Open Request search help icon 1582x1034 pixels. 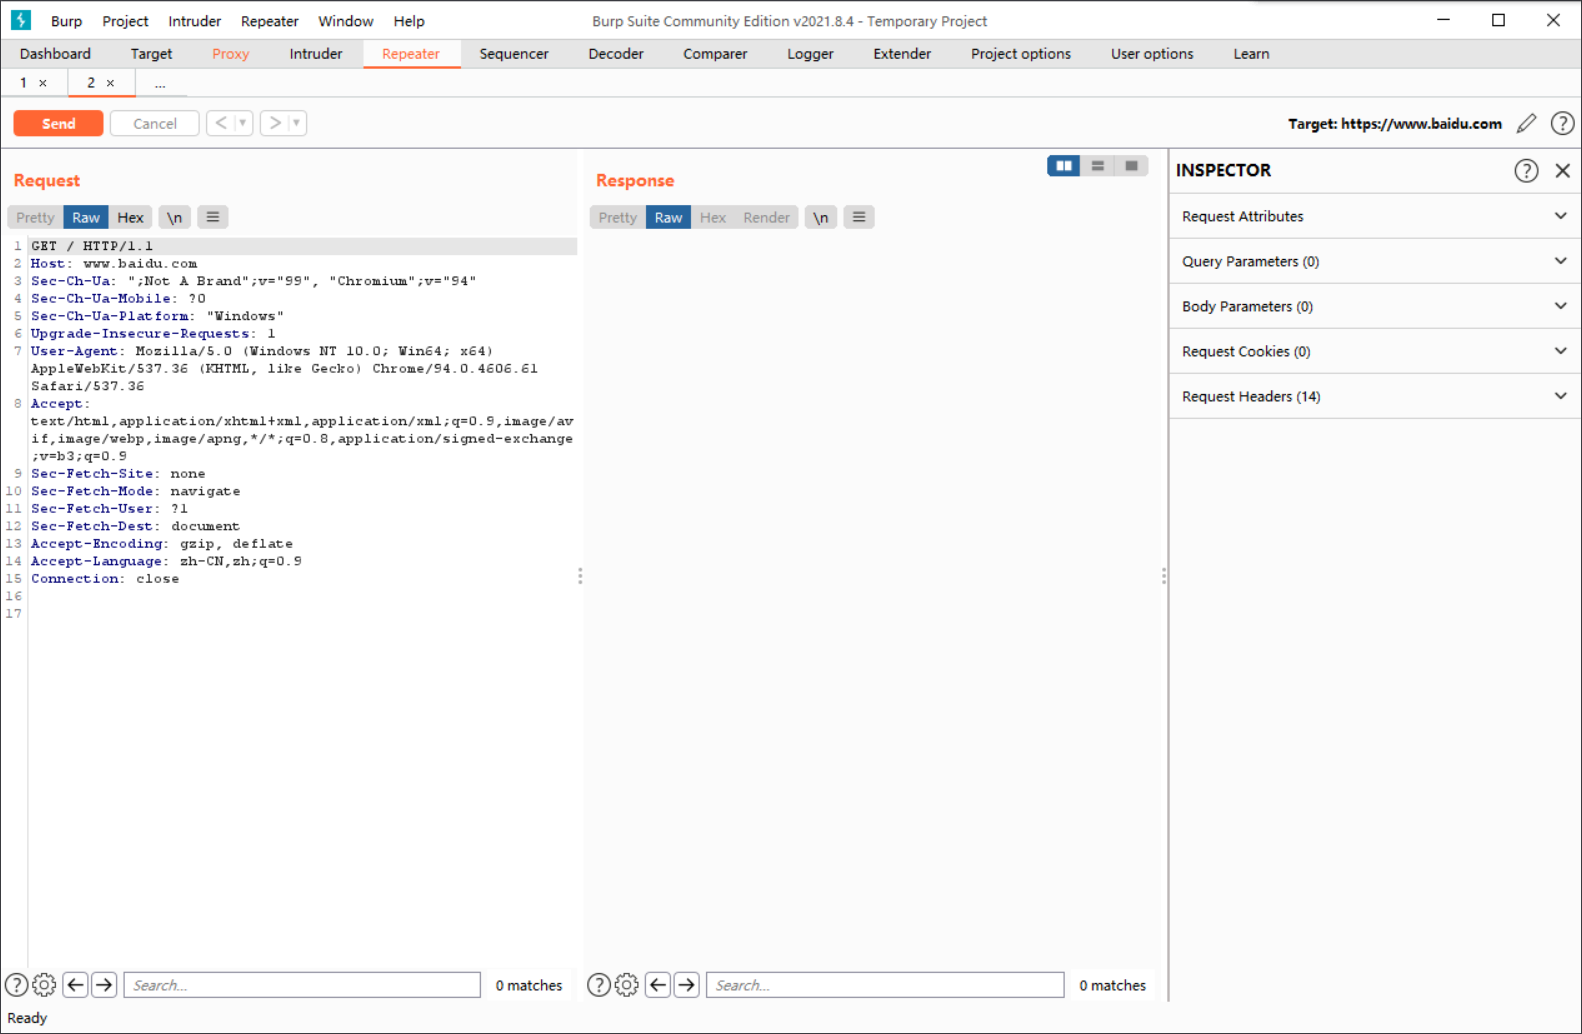click(16, 985)
